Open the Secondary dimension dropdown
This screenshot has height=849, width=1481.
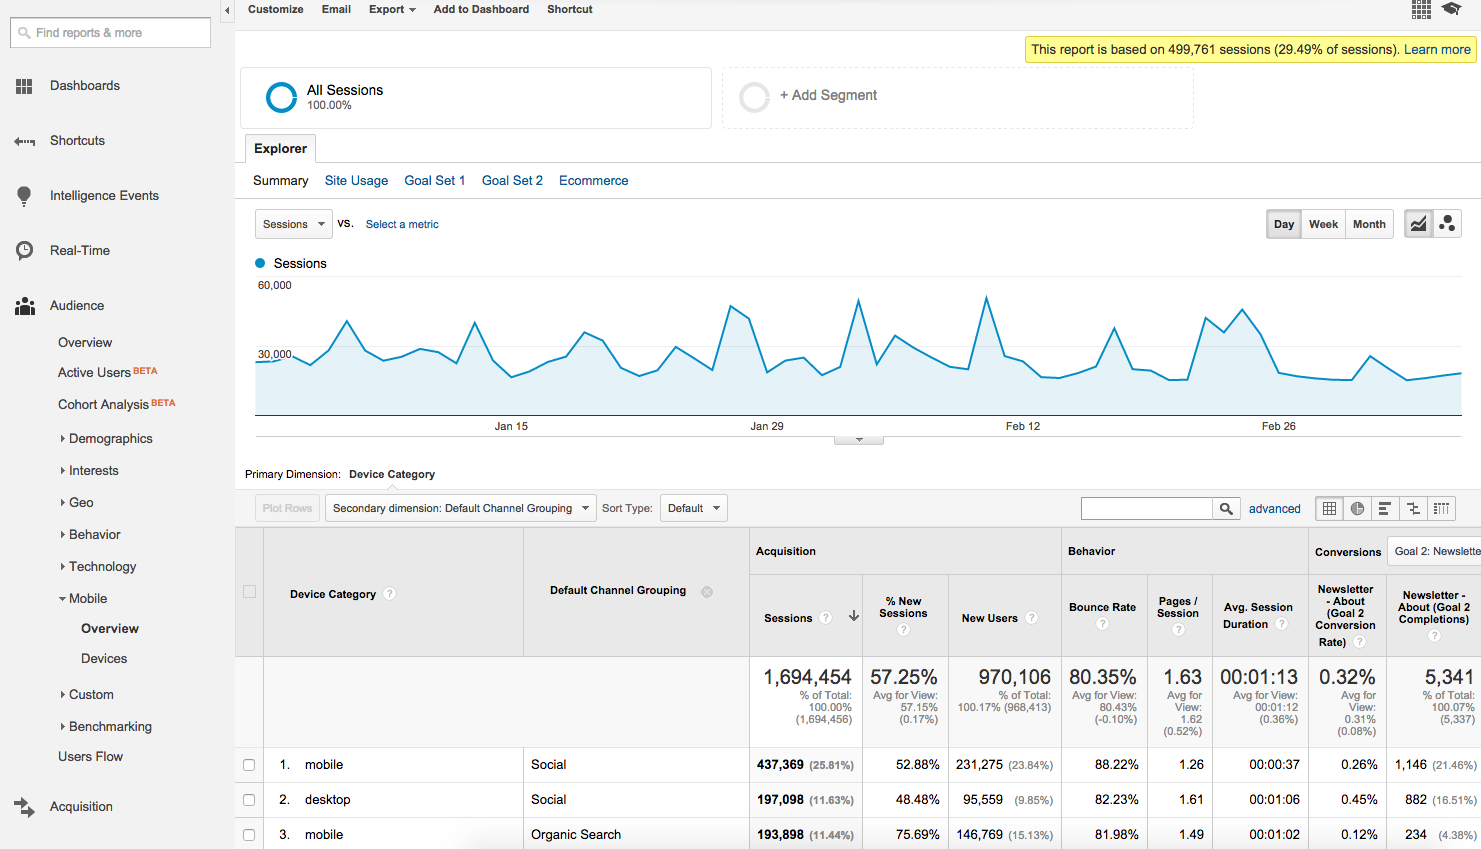click(x=460, y=508)
